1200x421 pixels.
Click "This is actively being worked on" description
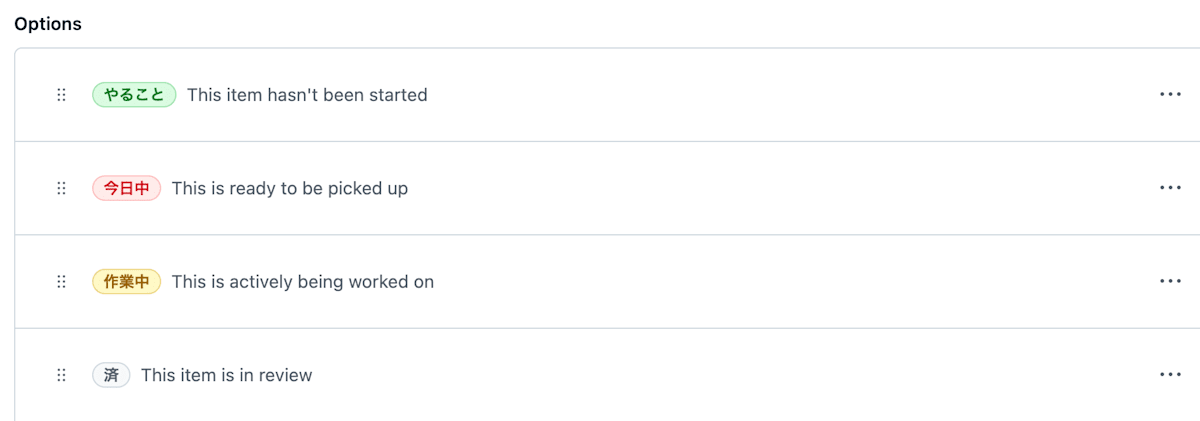click(x=302, y=282)
